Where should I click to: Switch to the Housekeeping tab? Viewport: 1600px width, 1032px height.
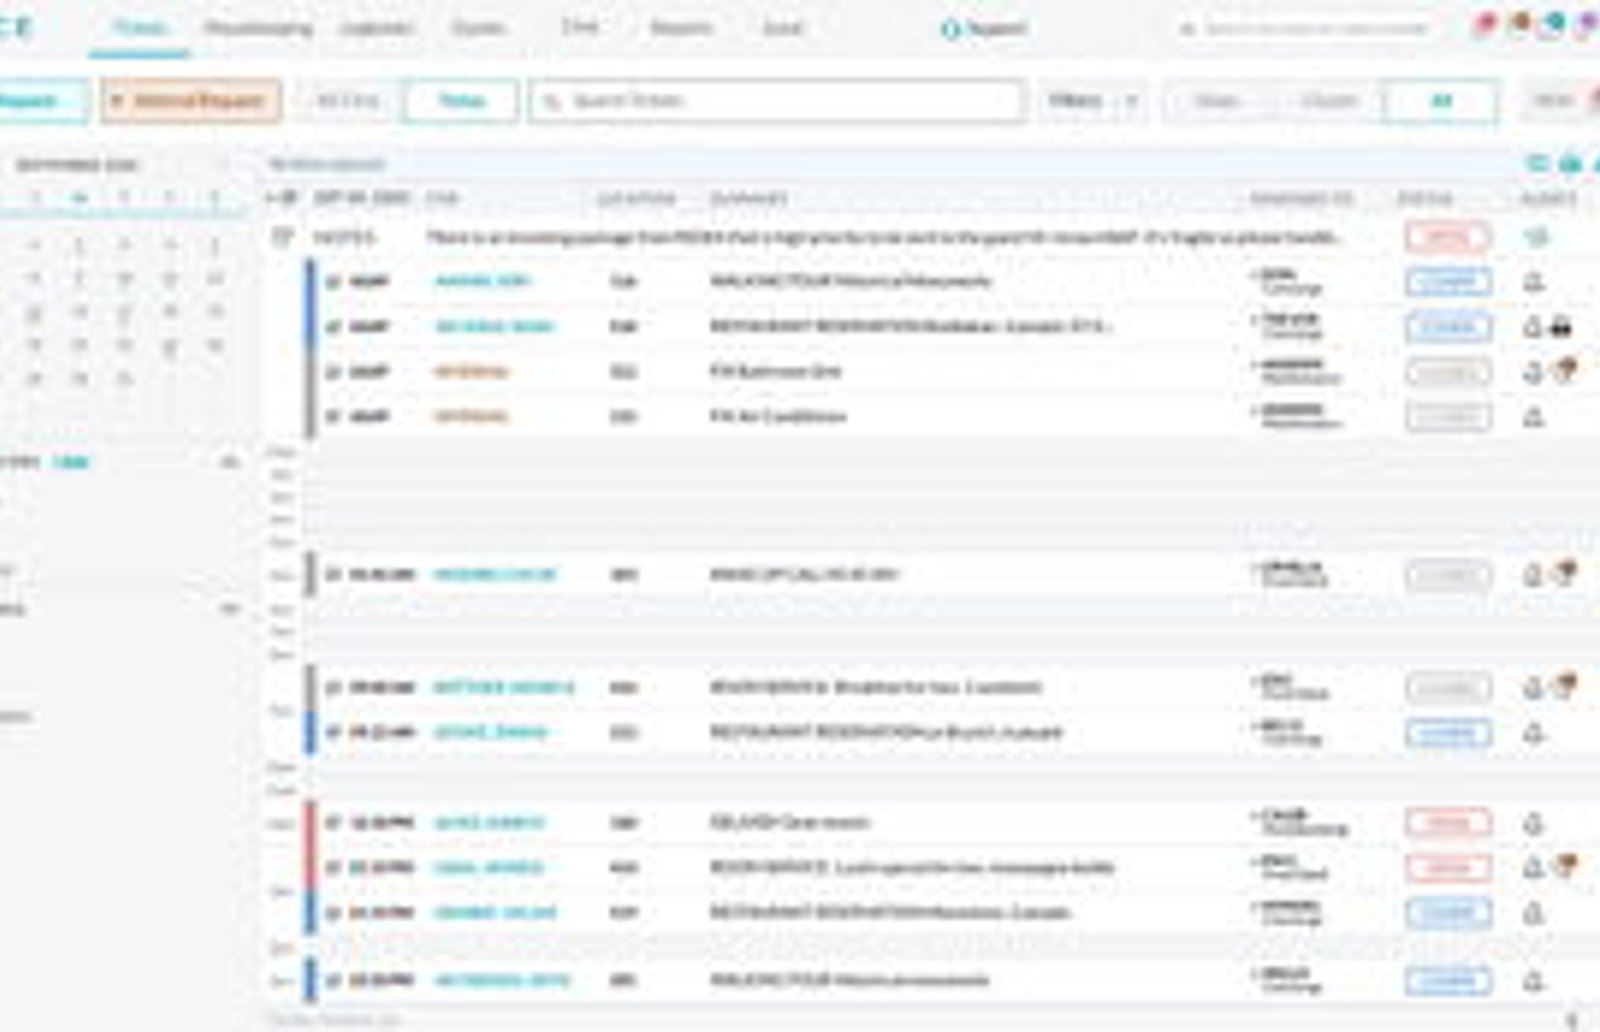[258, 28]
